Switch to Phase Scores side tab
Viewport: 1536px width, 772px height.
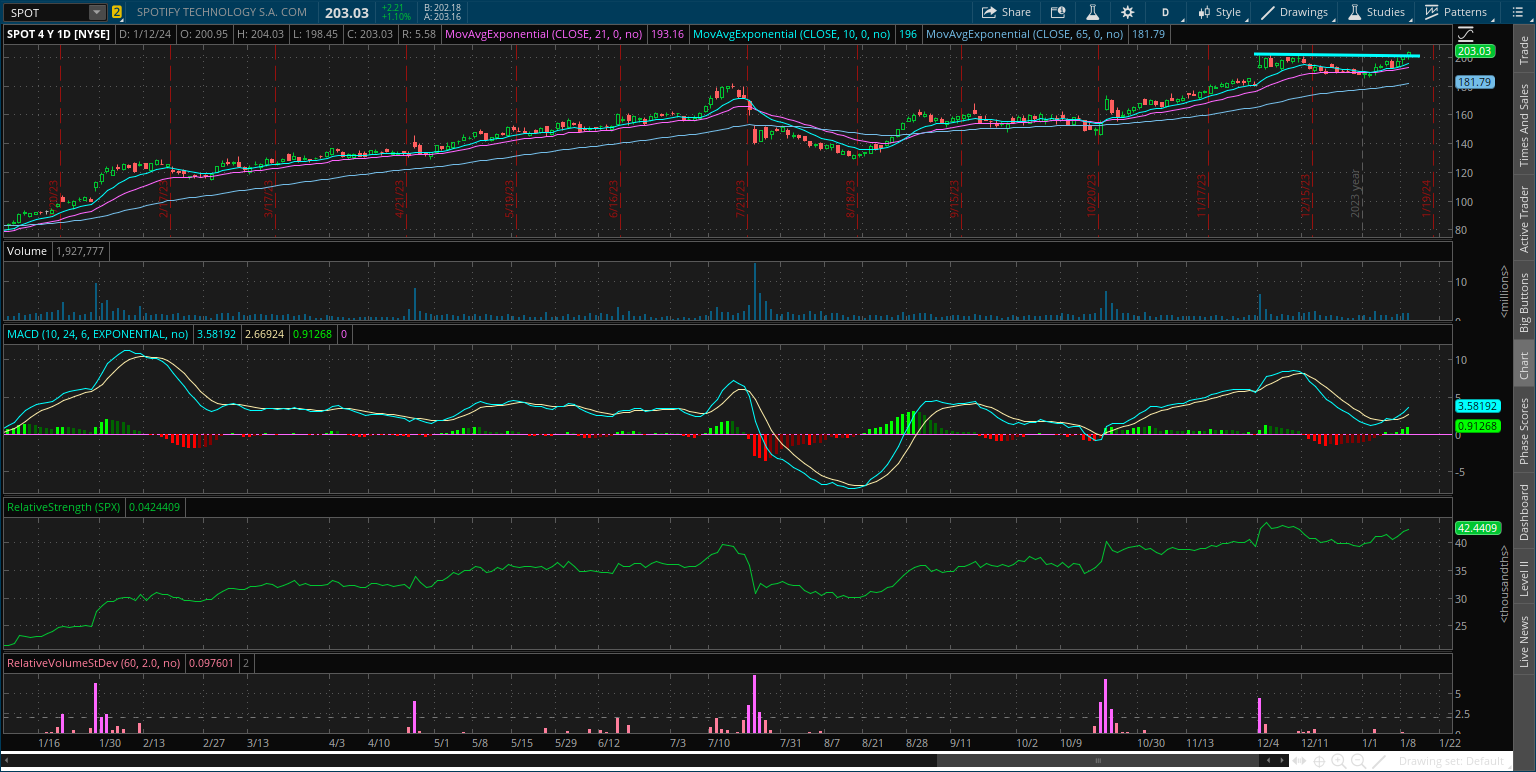click(x=1523, y=431)
